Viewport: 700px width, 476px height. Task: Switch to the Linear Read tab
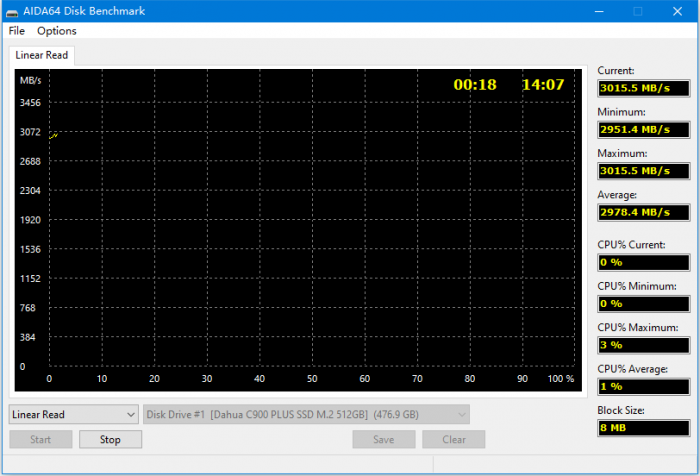(42, 55)
